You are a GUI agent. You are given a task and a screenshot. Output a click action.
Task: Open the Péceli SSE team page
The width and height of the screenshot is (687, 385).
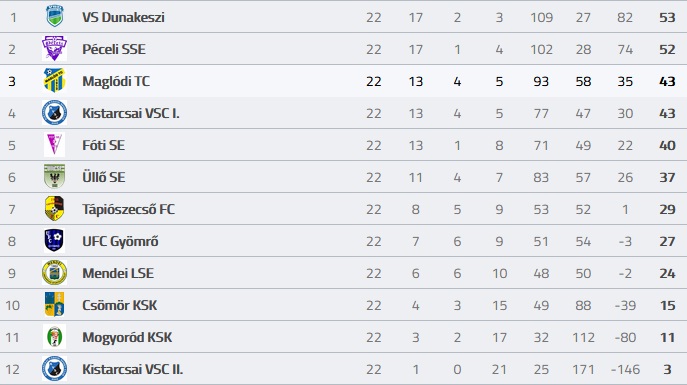(x=114, y=49)
